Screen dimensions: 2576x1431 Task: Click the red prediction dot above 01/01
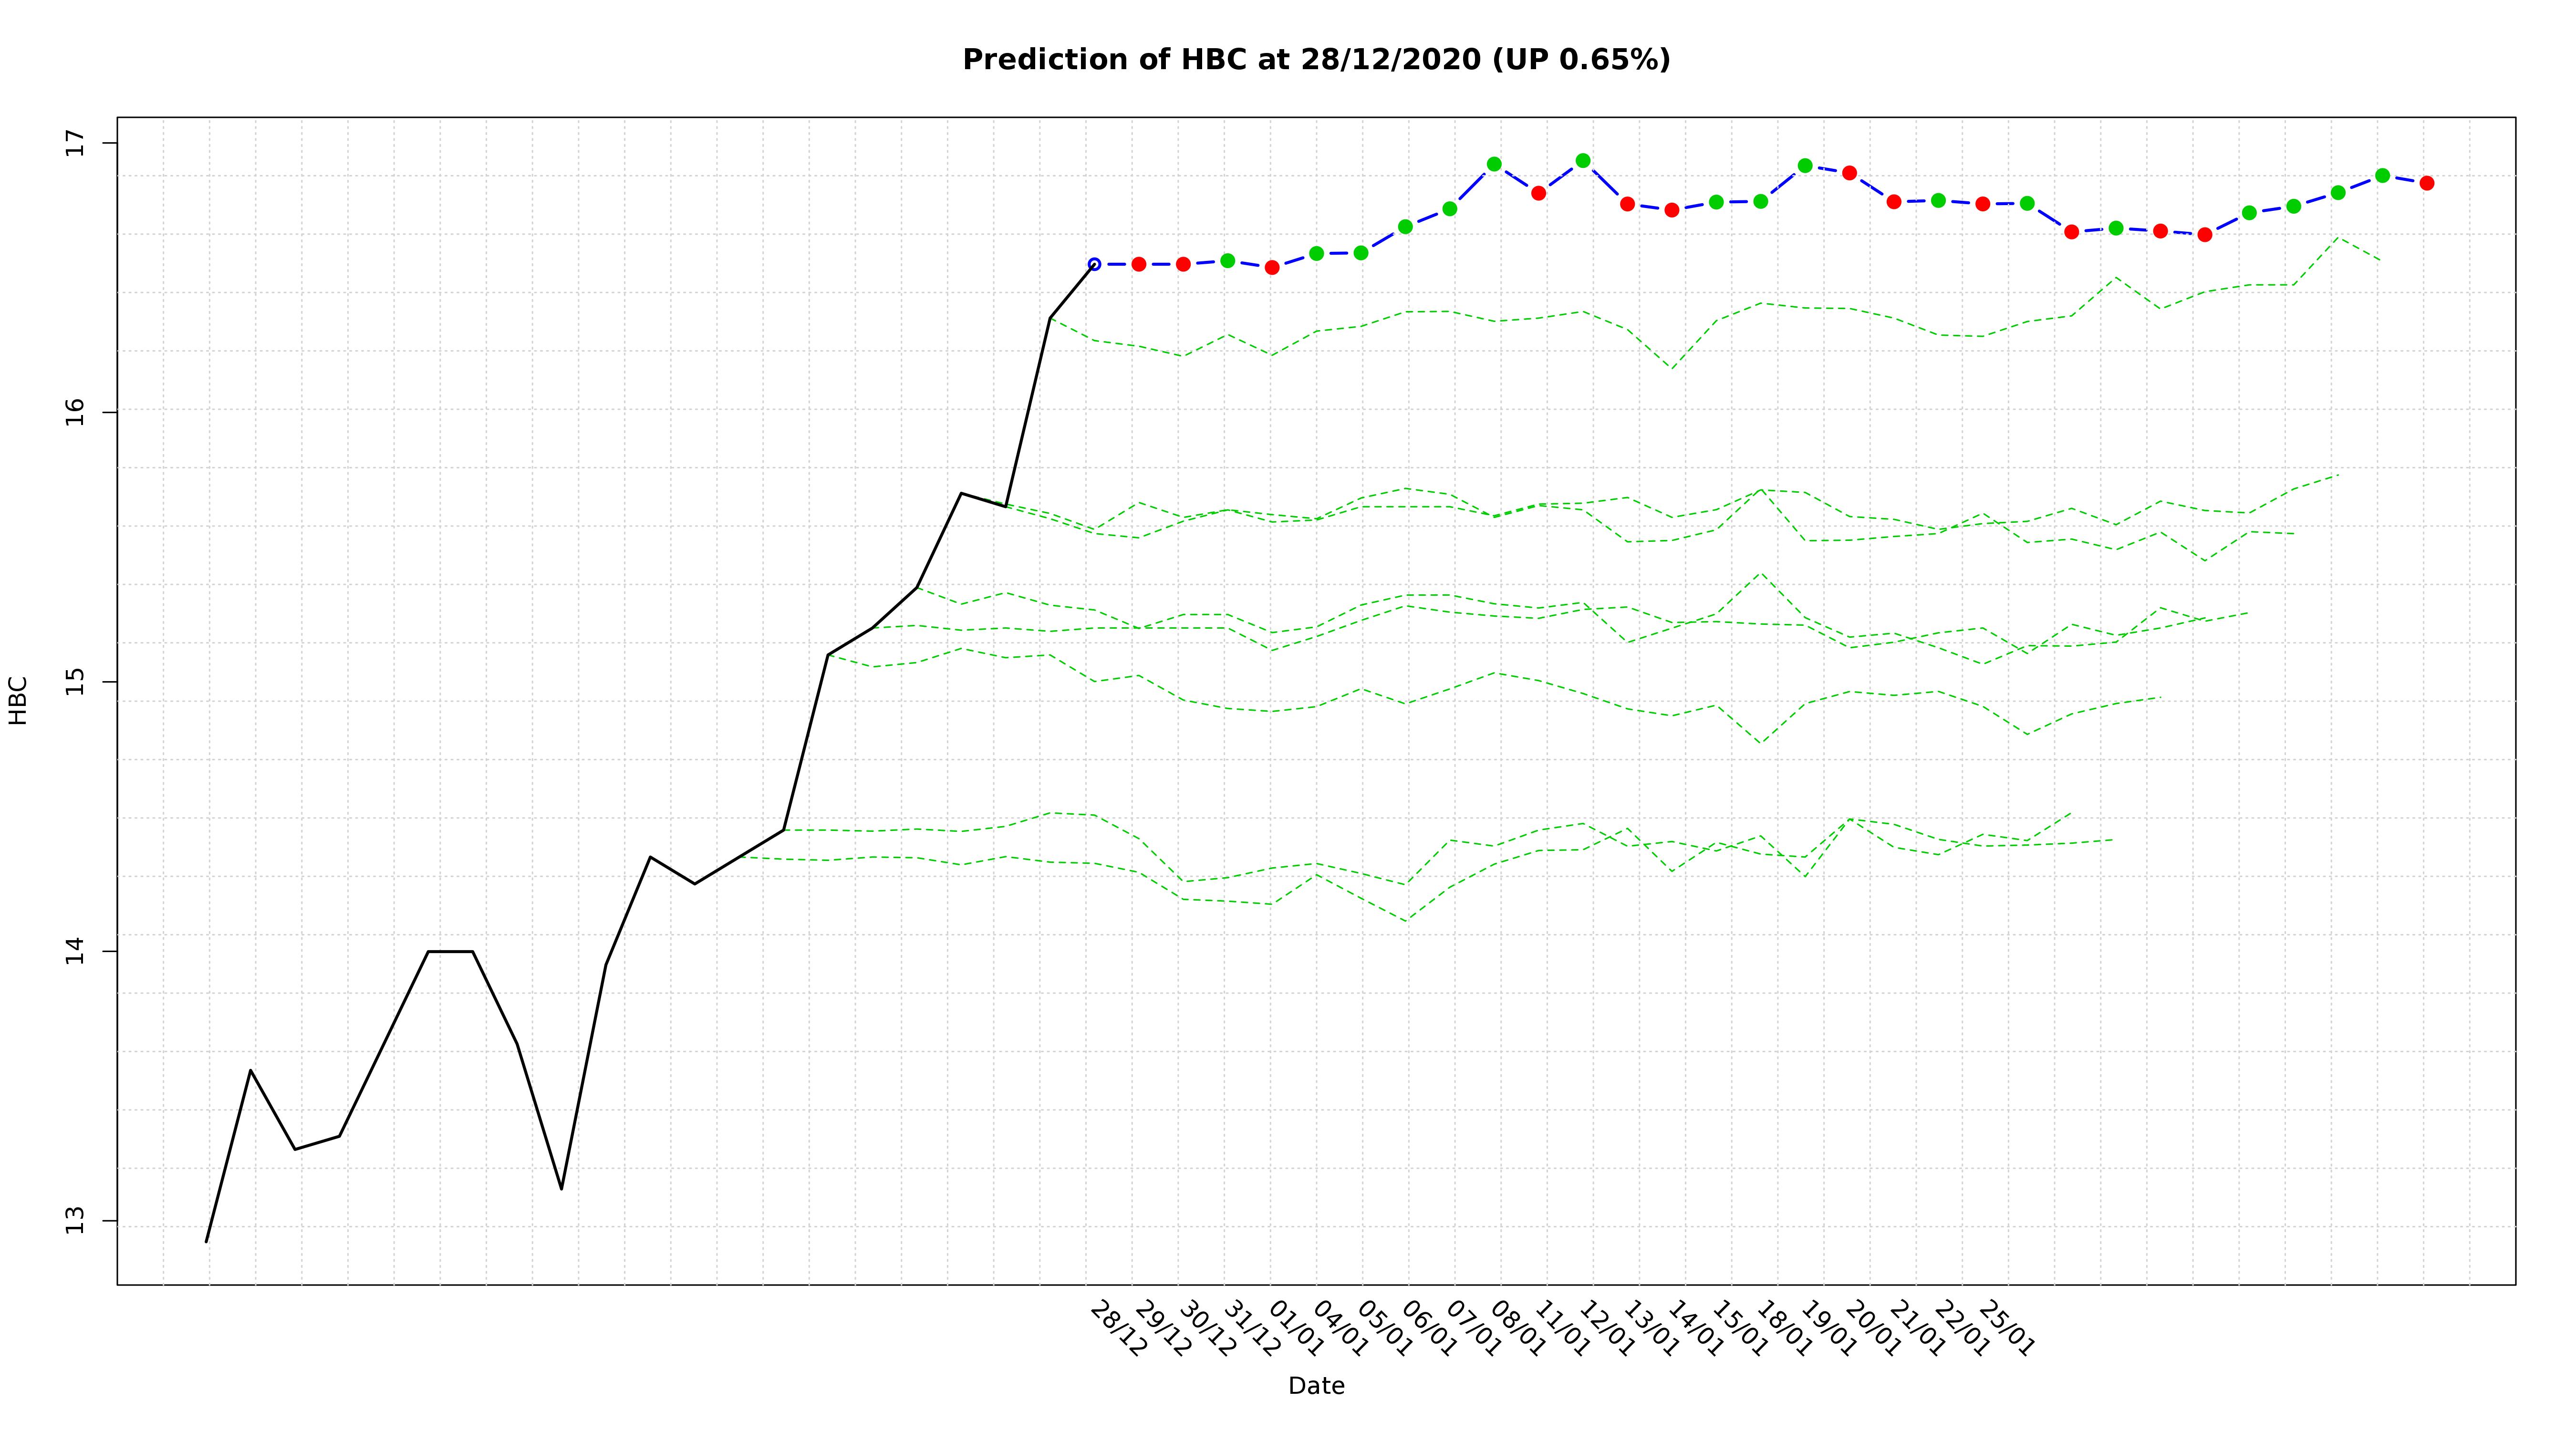point(1272,267)
